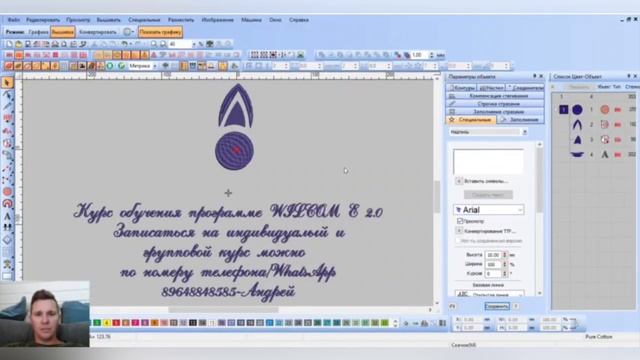Click the dark blue color block in row 1
The image size is (640, 360).
564,109
